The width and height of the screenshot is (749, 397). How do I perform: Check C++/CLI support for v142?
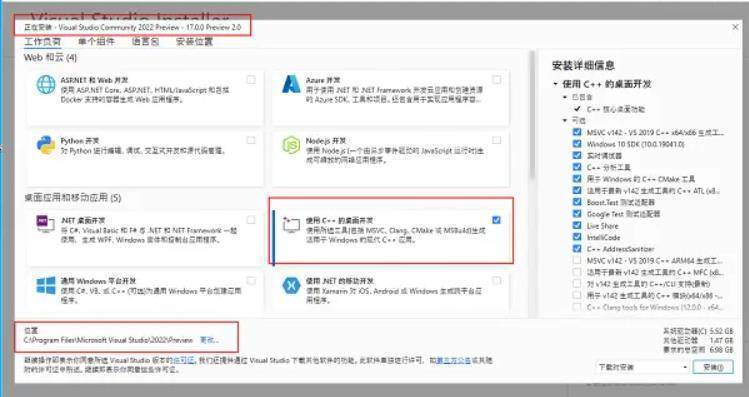[577, 284]
